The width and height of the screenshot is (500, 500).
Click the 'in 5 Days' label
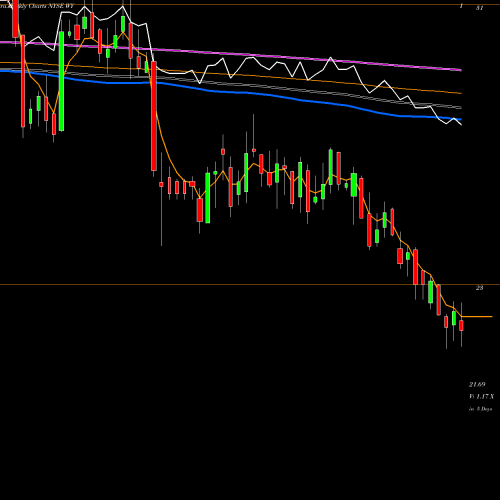pyautogui.click(x=480, y=409)
